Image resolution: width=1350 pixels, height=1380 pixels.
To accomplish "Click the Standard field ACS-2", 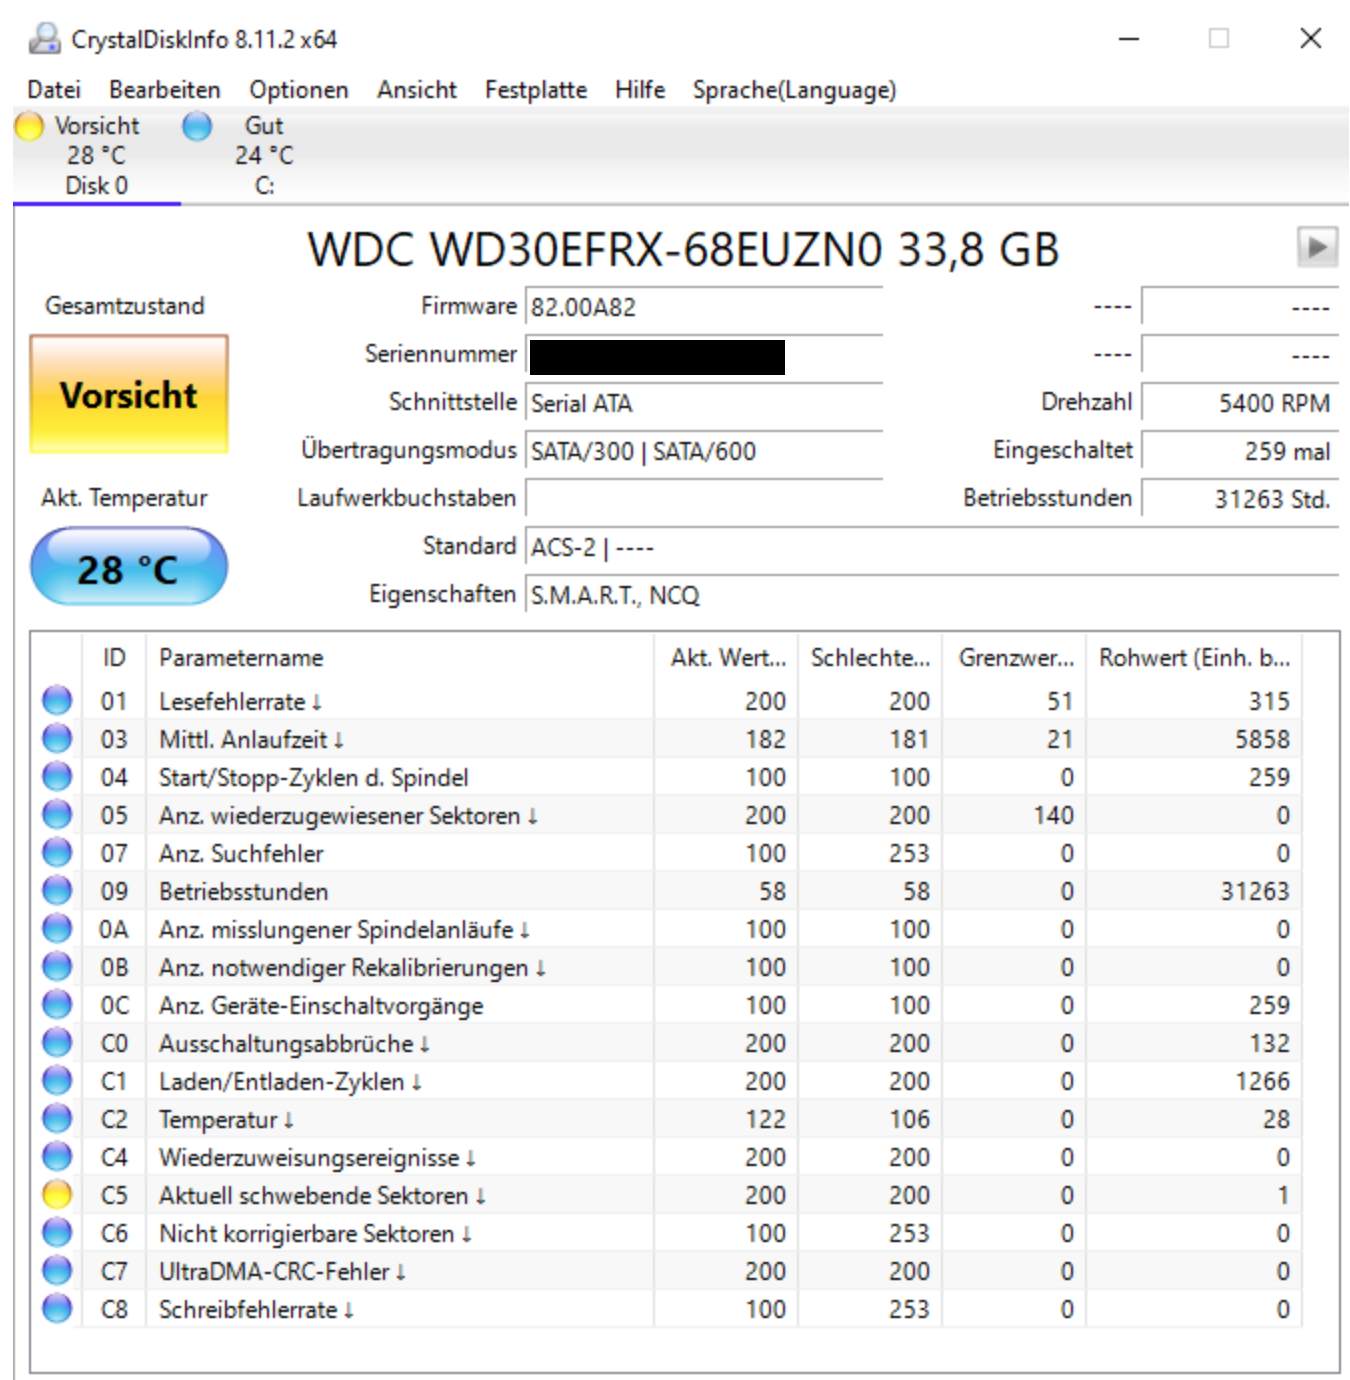I will coord(932,547).
